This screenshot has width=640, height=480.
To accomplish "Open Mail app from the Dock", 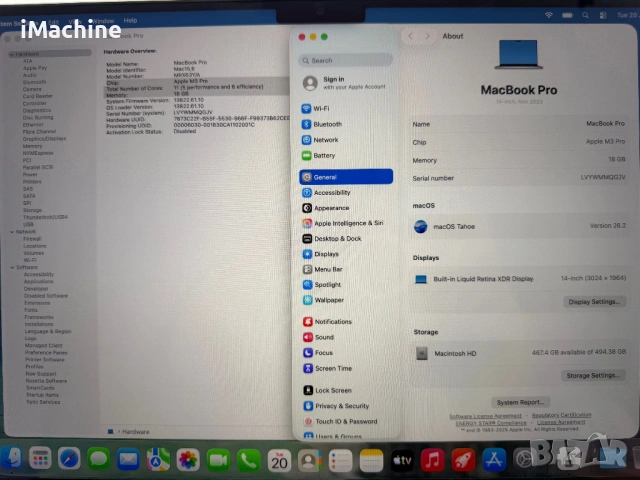I will coord(128,460).
